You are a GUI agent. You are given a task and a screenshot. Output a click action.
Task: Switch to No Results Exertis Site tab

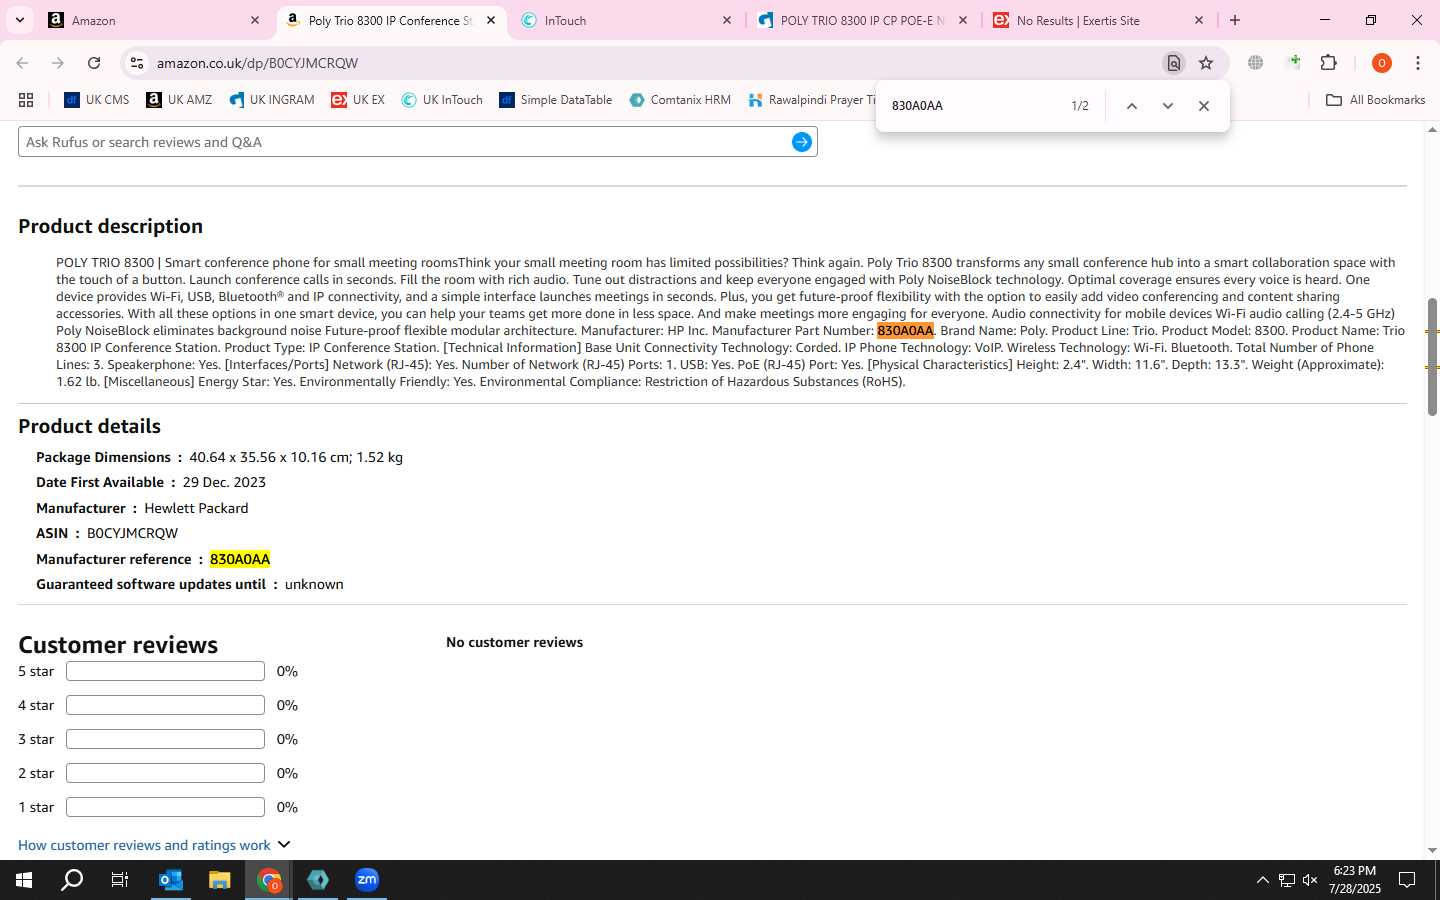tap(1099, 20)
